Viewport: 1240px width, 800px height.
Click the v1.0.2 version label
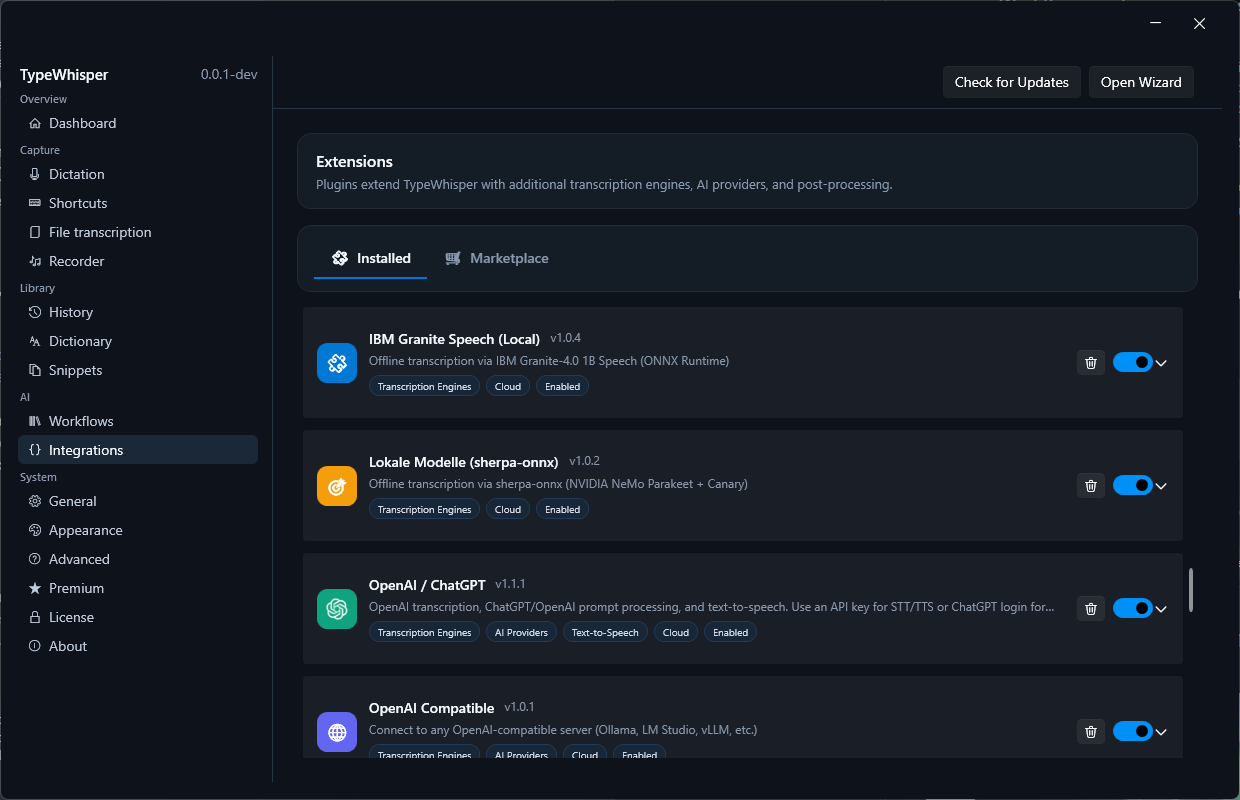click(585, 461)
